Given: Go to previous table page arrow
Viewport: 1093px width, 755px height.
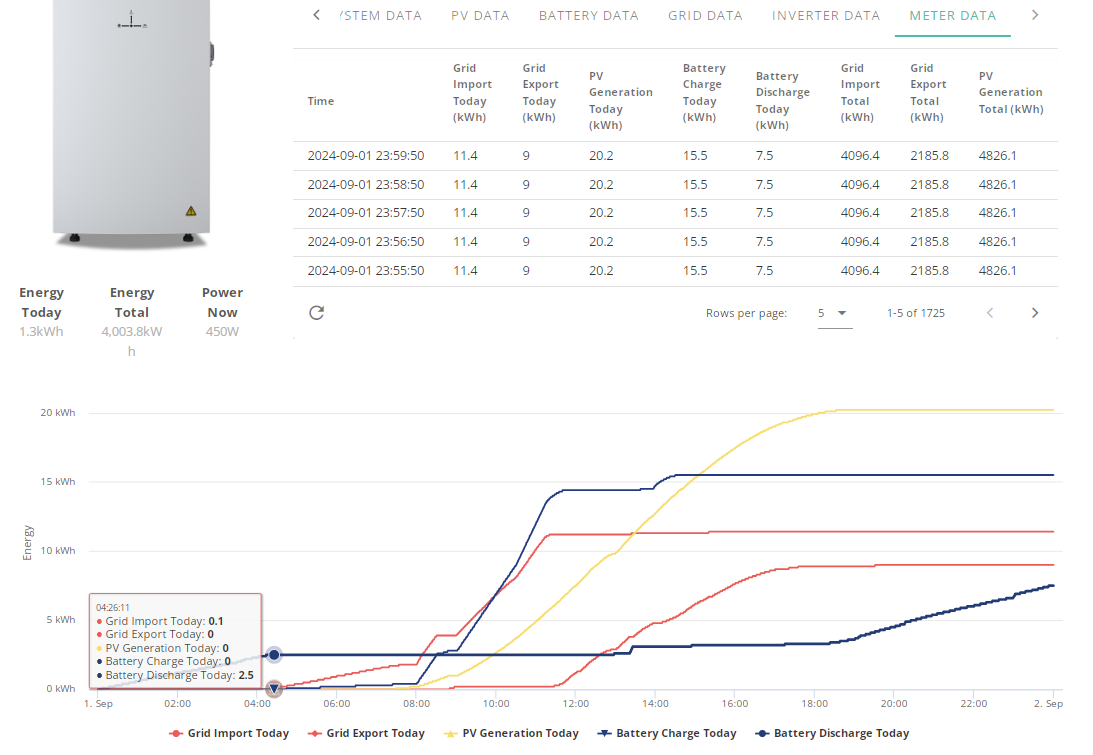Looking at the screenshot, I should 990,313.
